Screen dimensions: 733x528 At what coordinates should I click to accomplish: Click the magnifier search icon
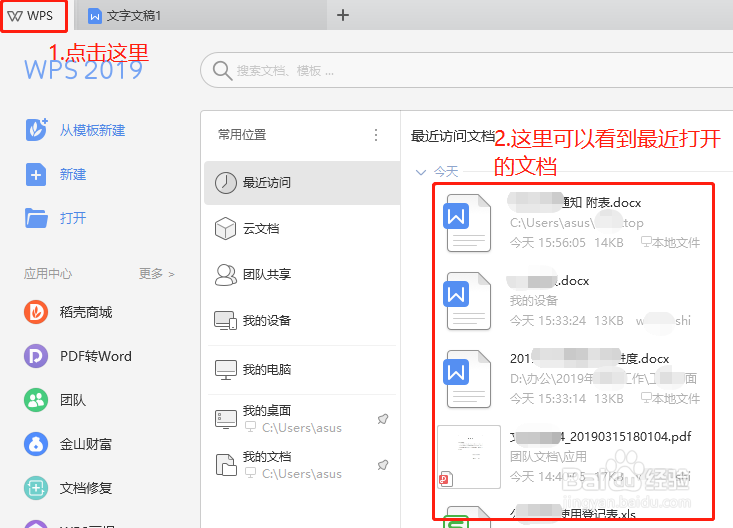point(222,71)
